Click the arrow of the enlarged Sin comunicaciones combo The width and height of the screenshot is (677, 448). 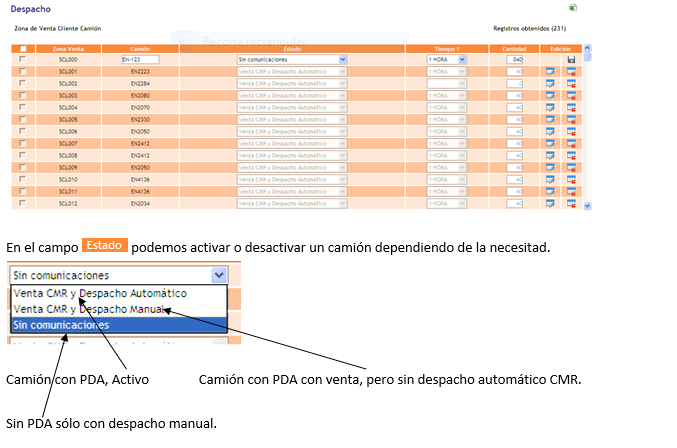click(219, 275)
